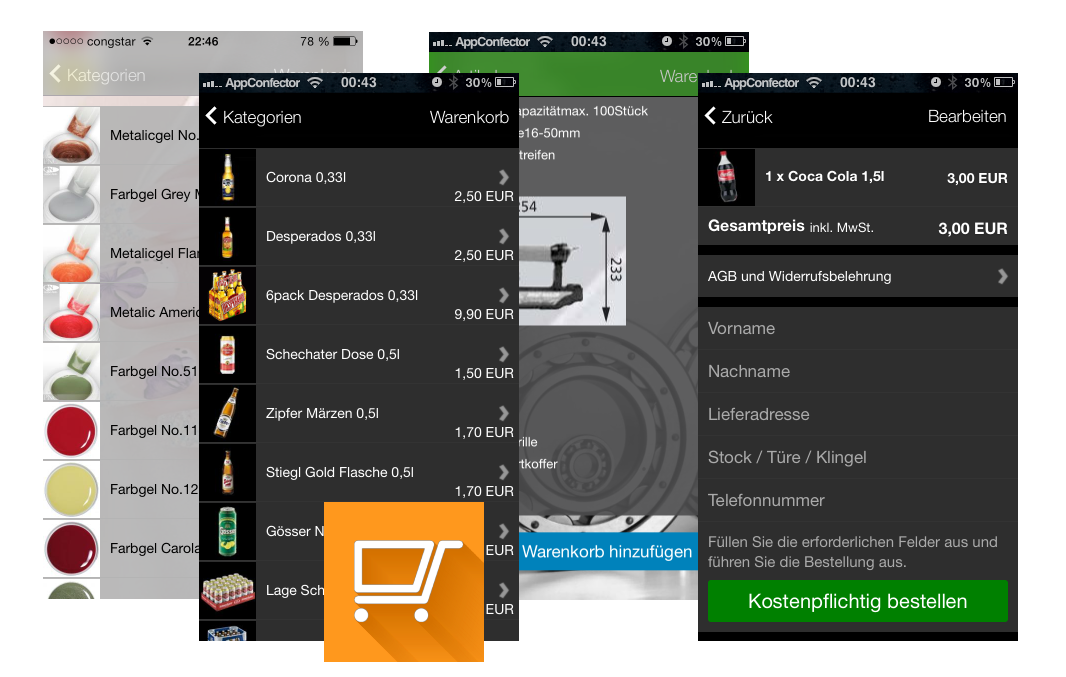1066x677 pixels.
Task: Select the 6pack Desperados 0,33l text
Action: 342,296
